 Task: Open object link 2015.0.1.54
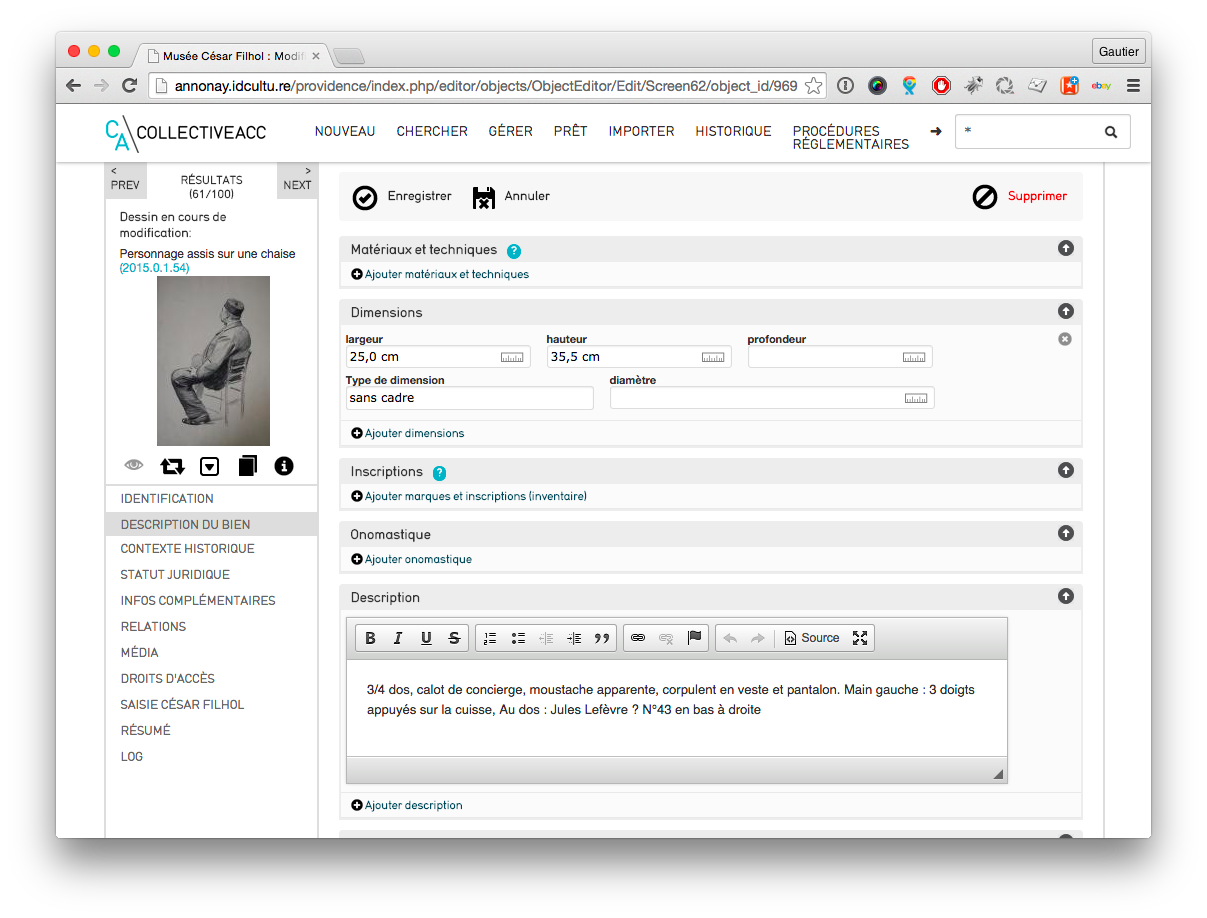tap(155, 268)
